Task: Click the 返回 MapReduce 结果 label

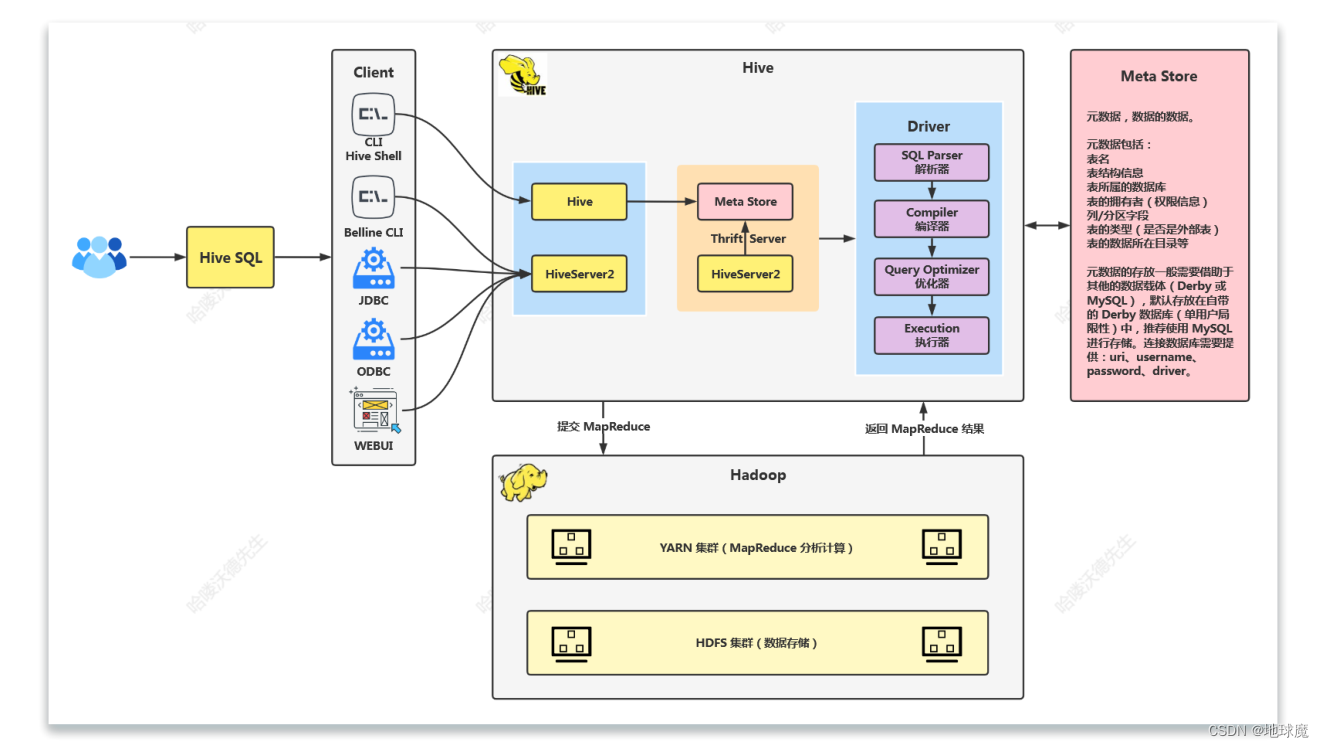Action: point(925,428)
